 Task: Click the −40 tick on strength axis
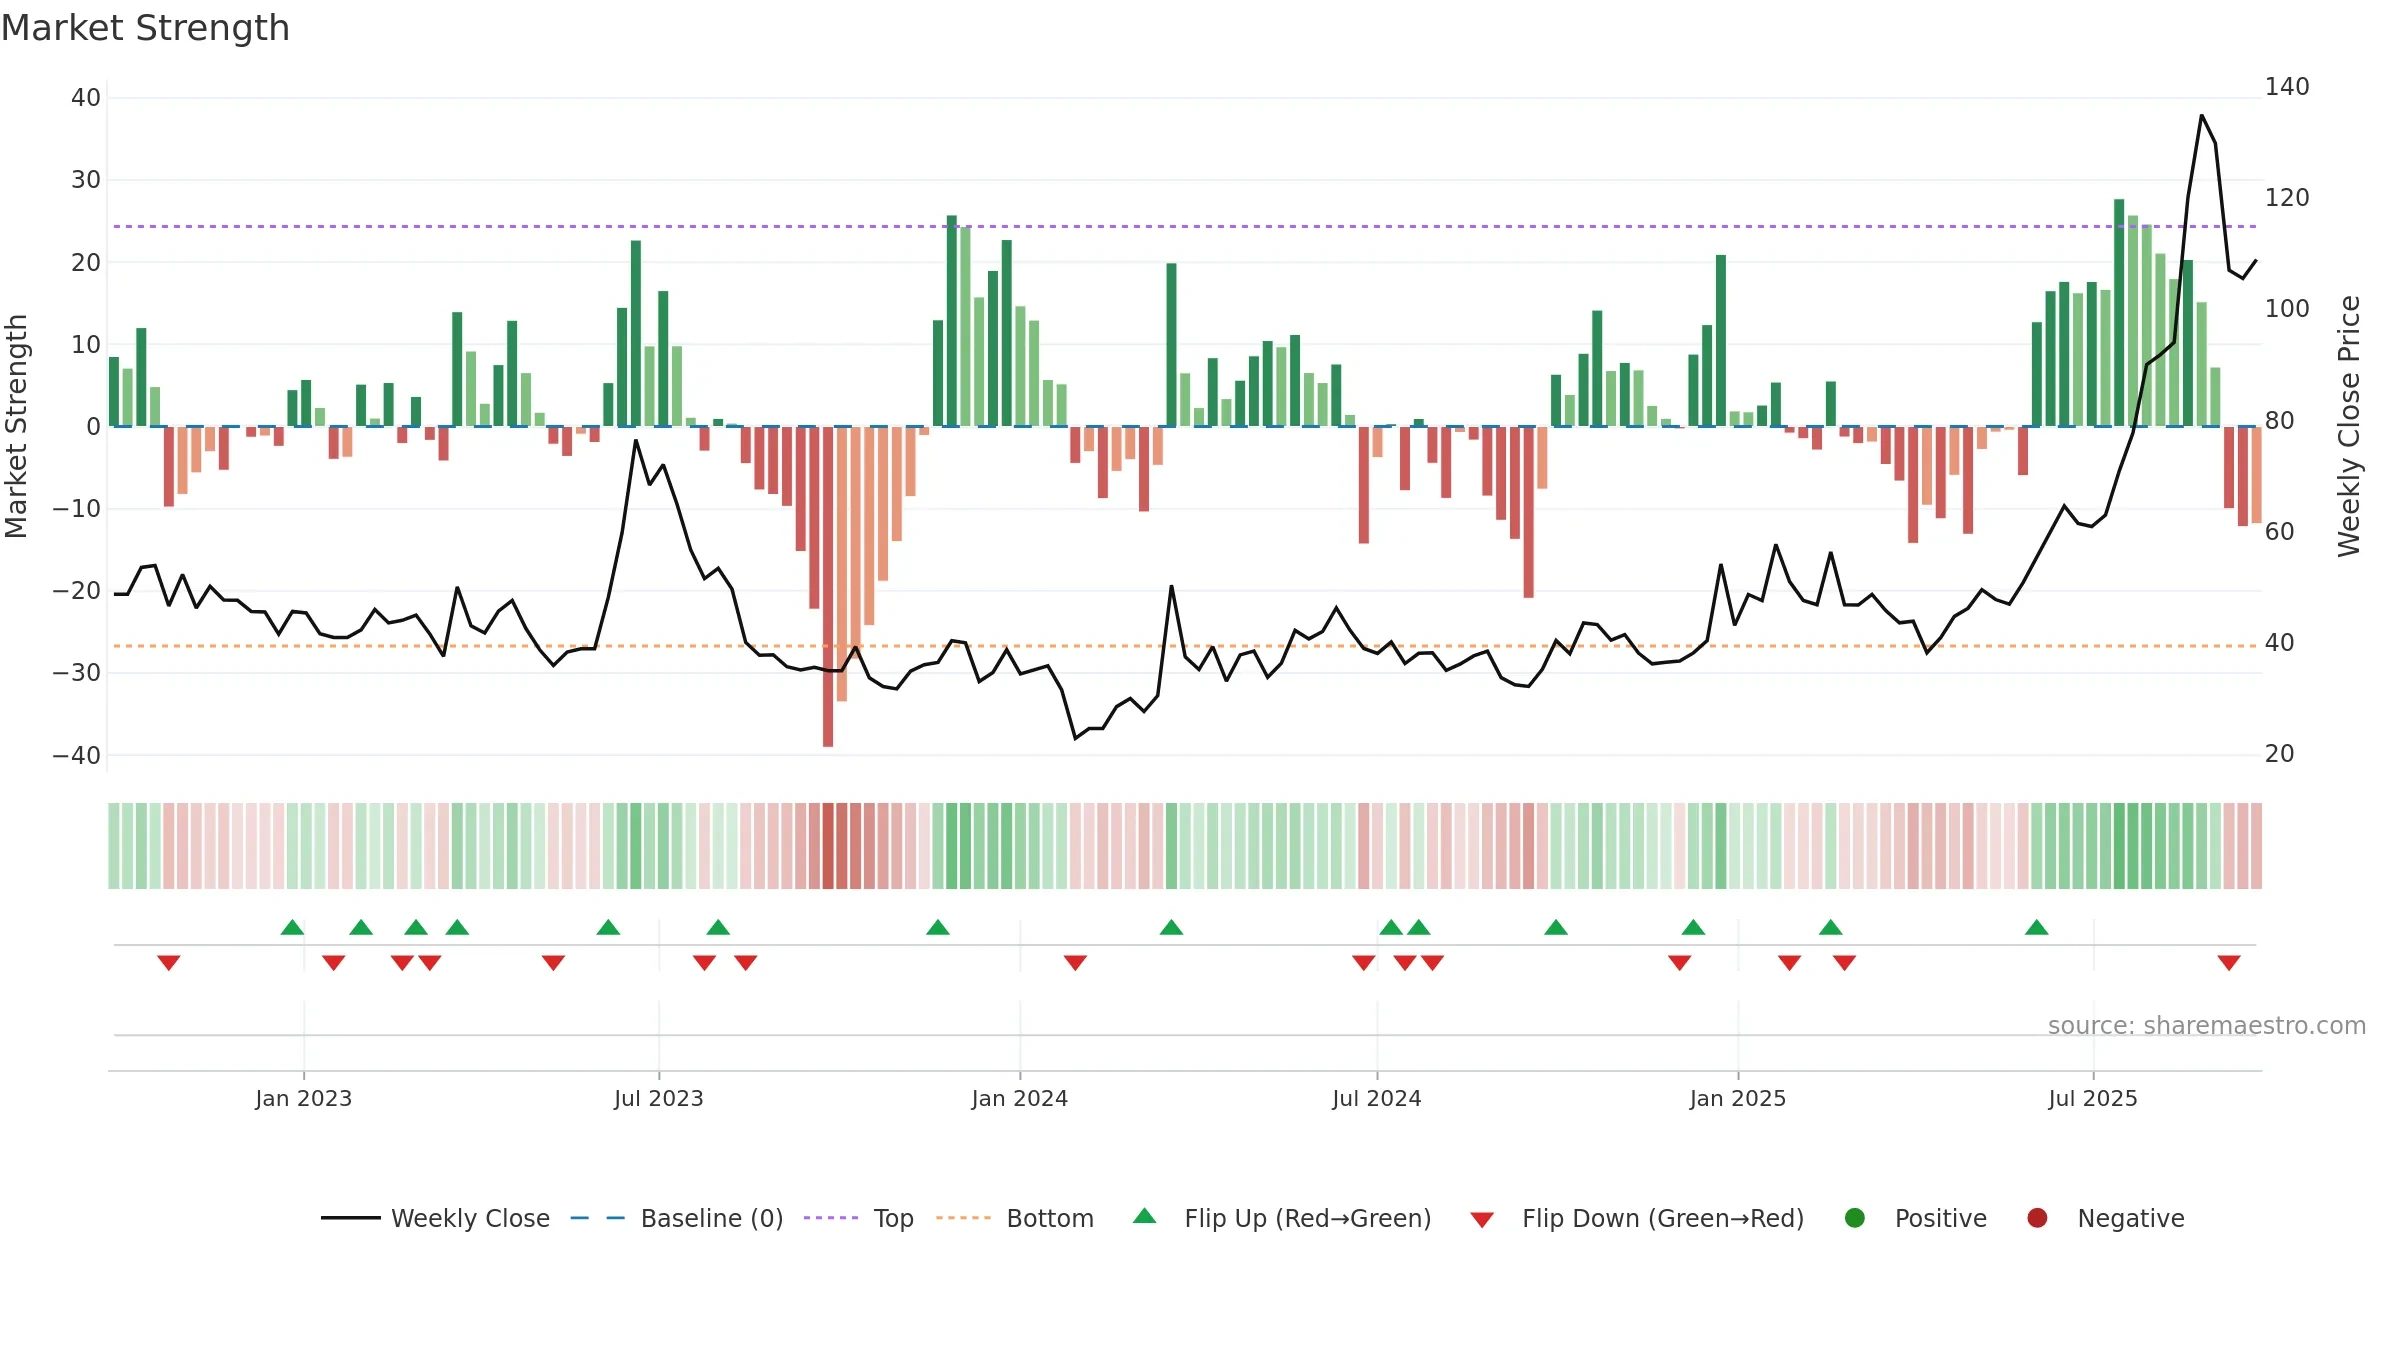77,756
